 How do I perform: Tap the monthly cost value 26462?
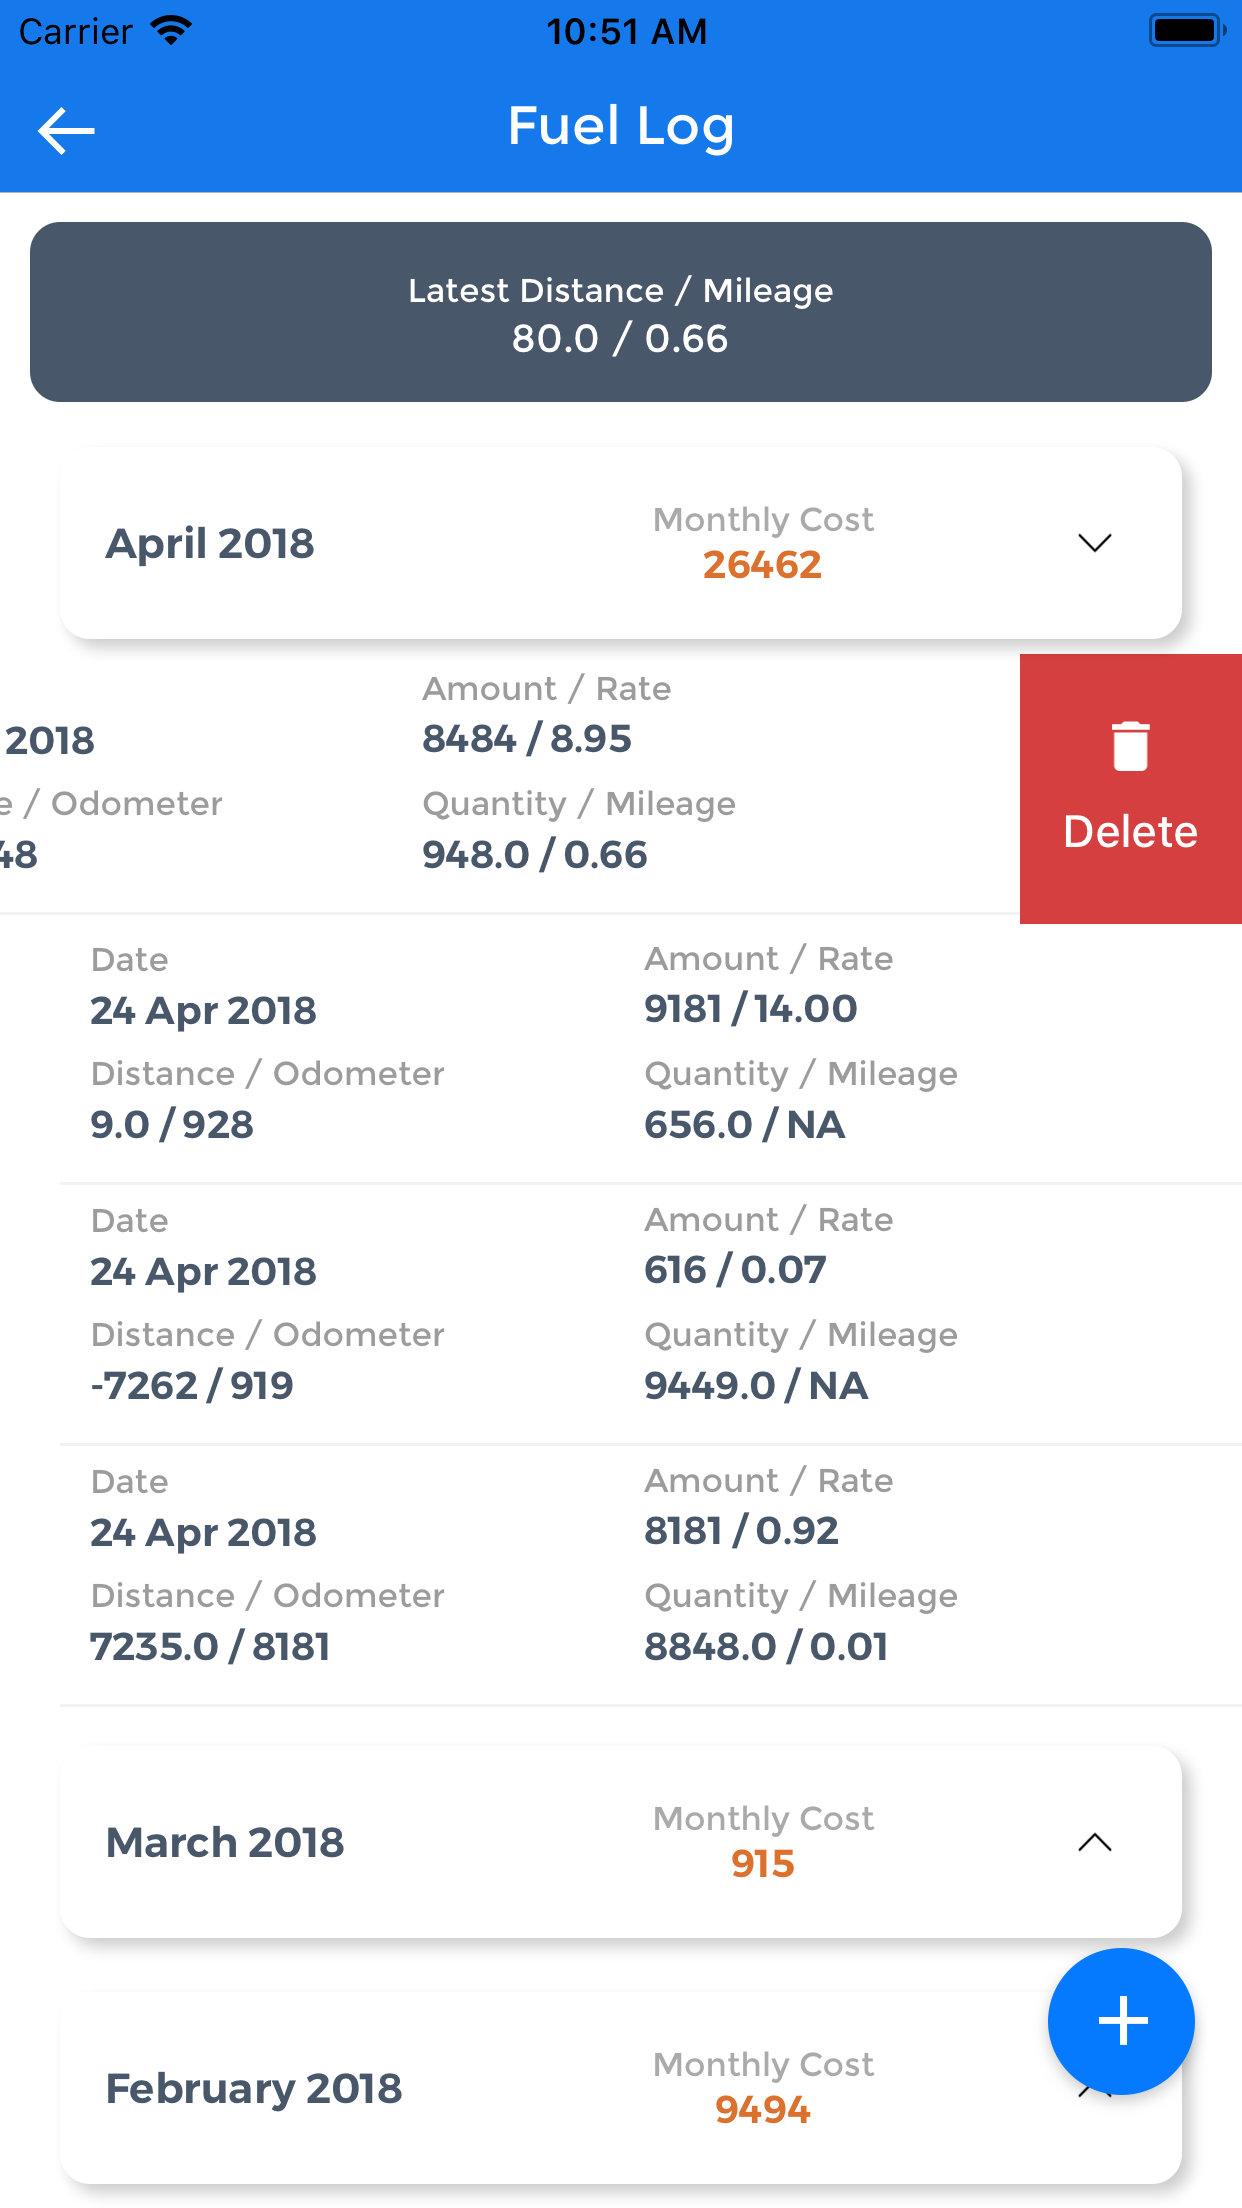click(762, 565)
